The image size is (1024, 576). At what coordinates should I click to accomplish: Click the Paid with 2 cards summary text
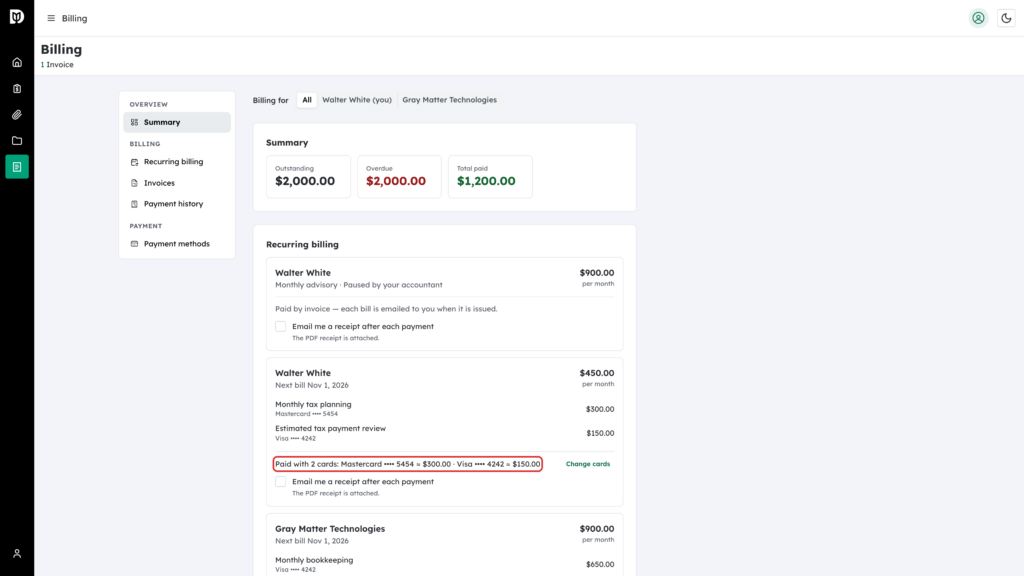[408, 464]
